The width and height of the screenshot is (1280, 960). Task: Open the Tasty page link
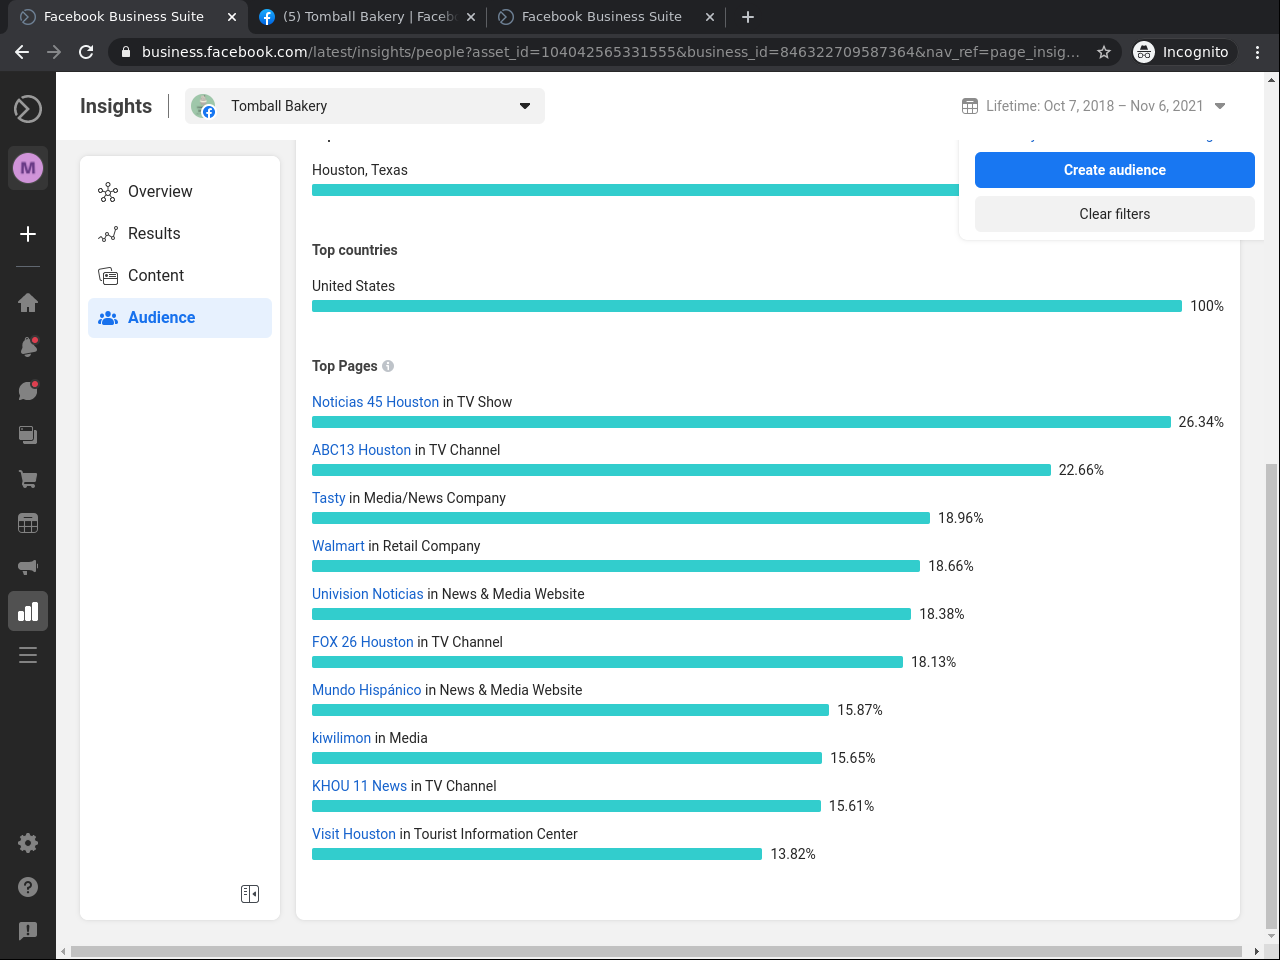coord(328,498)
